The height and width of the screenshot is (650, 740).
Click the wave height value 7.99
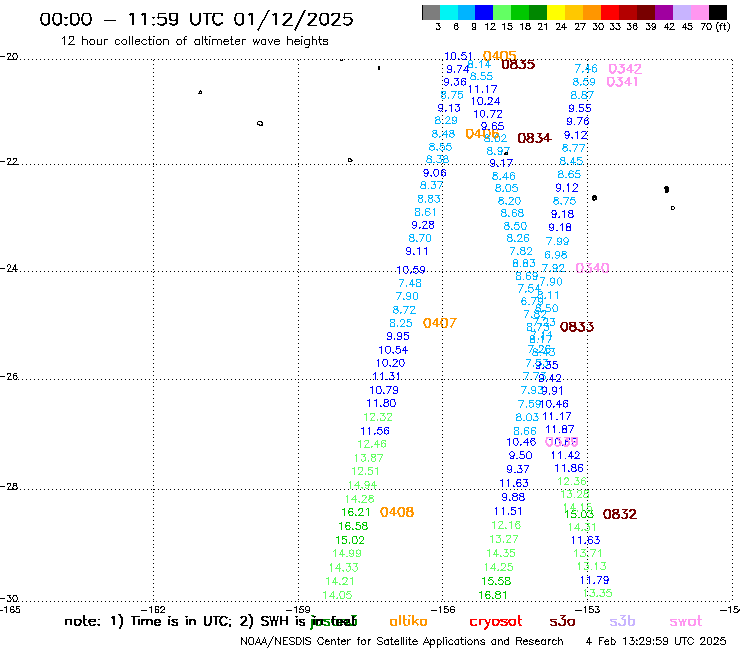[557, 241]
